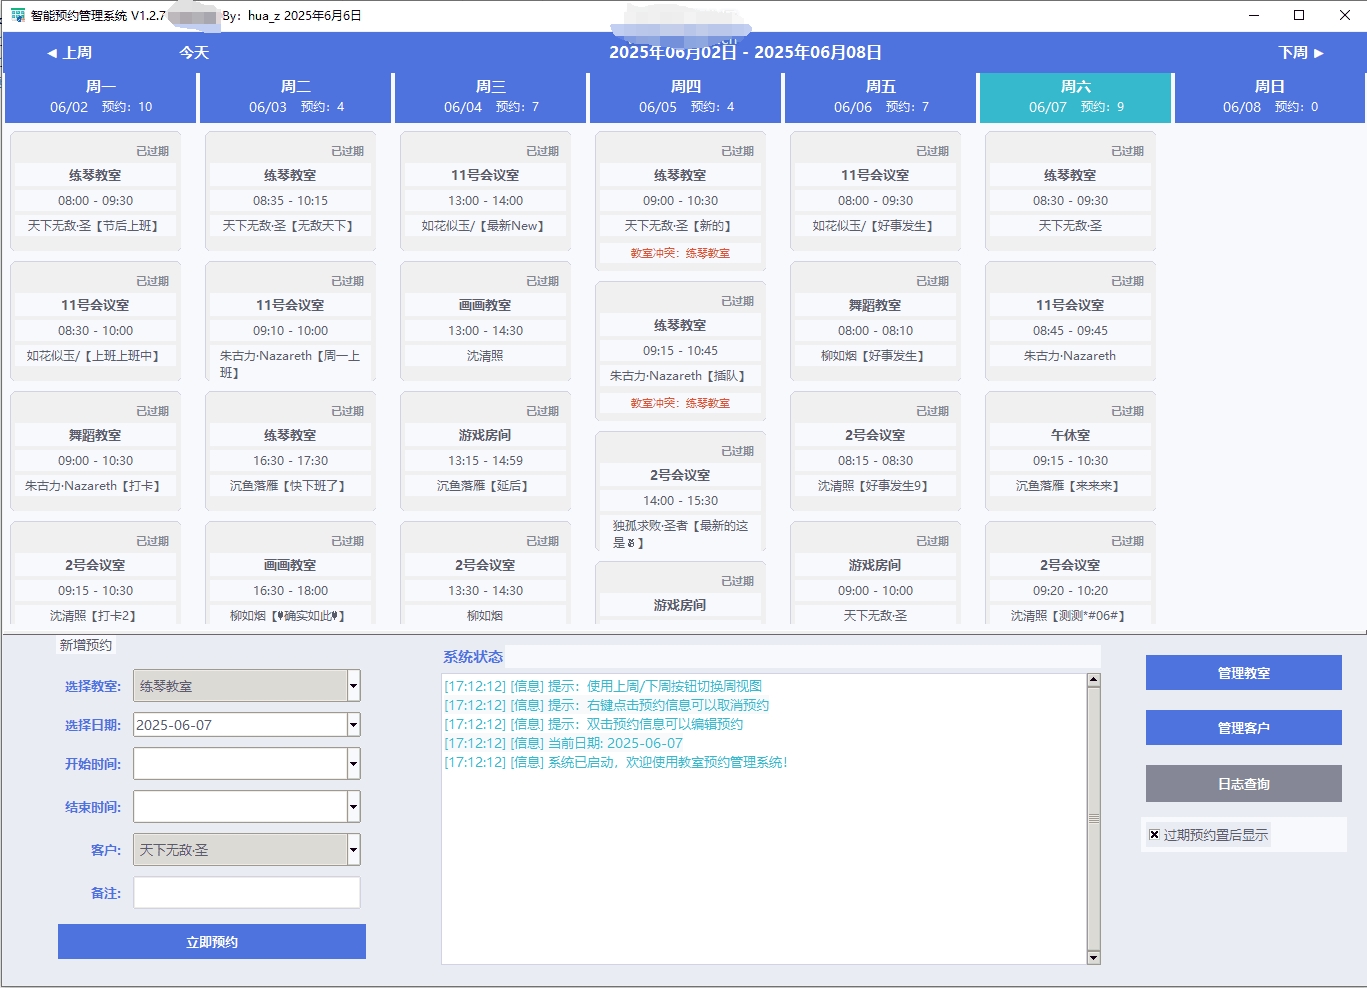Image resolution: width=1367 pixels, height=988 pixels.
Task: Select the 周三 06/04 column header
Action: pos(488,96)
